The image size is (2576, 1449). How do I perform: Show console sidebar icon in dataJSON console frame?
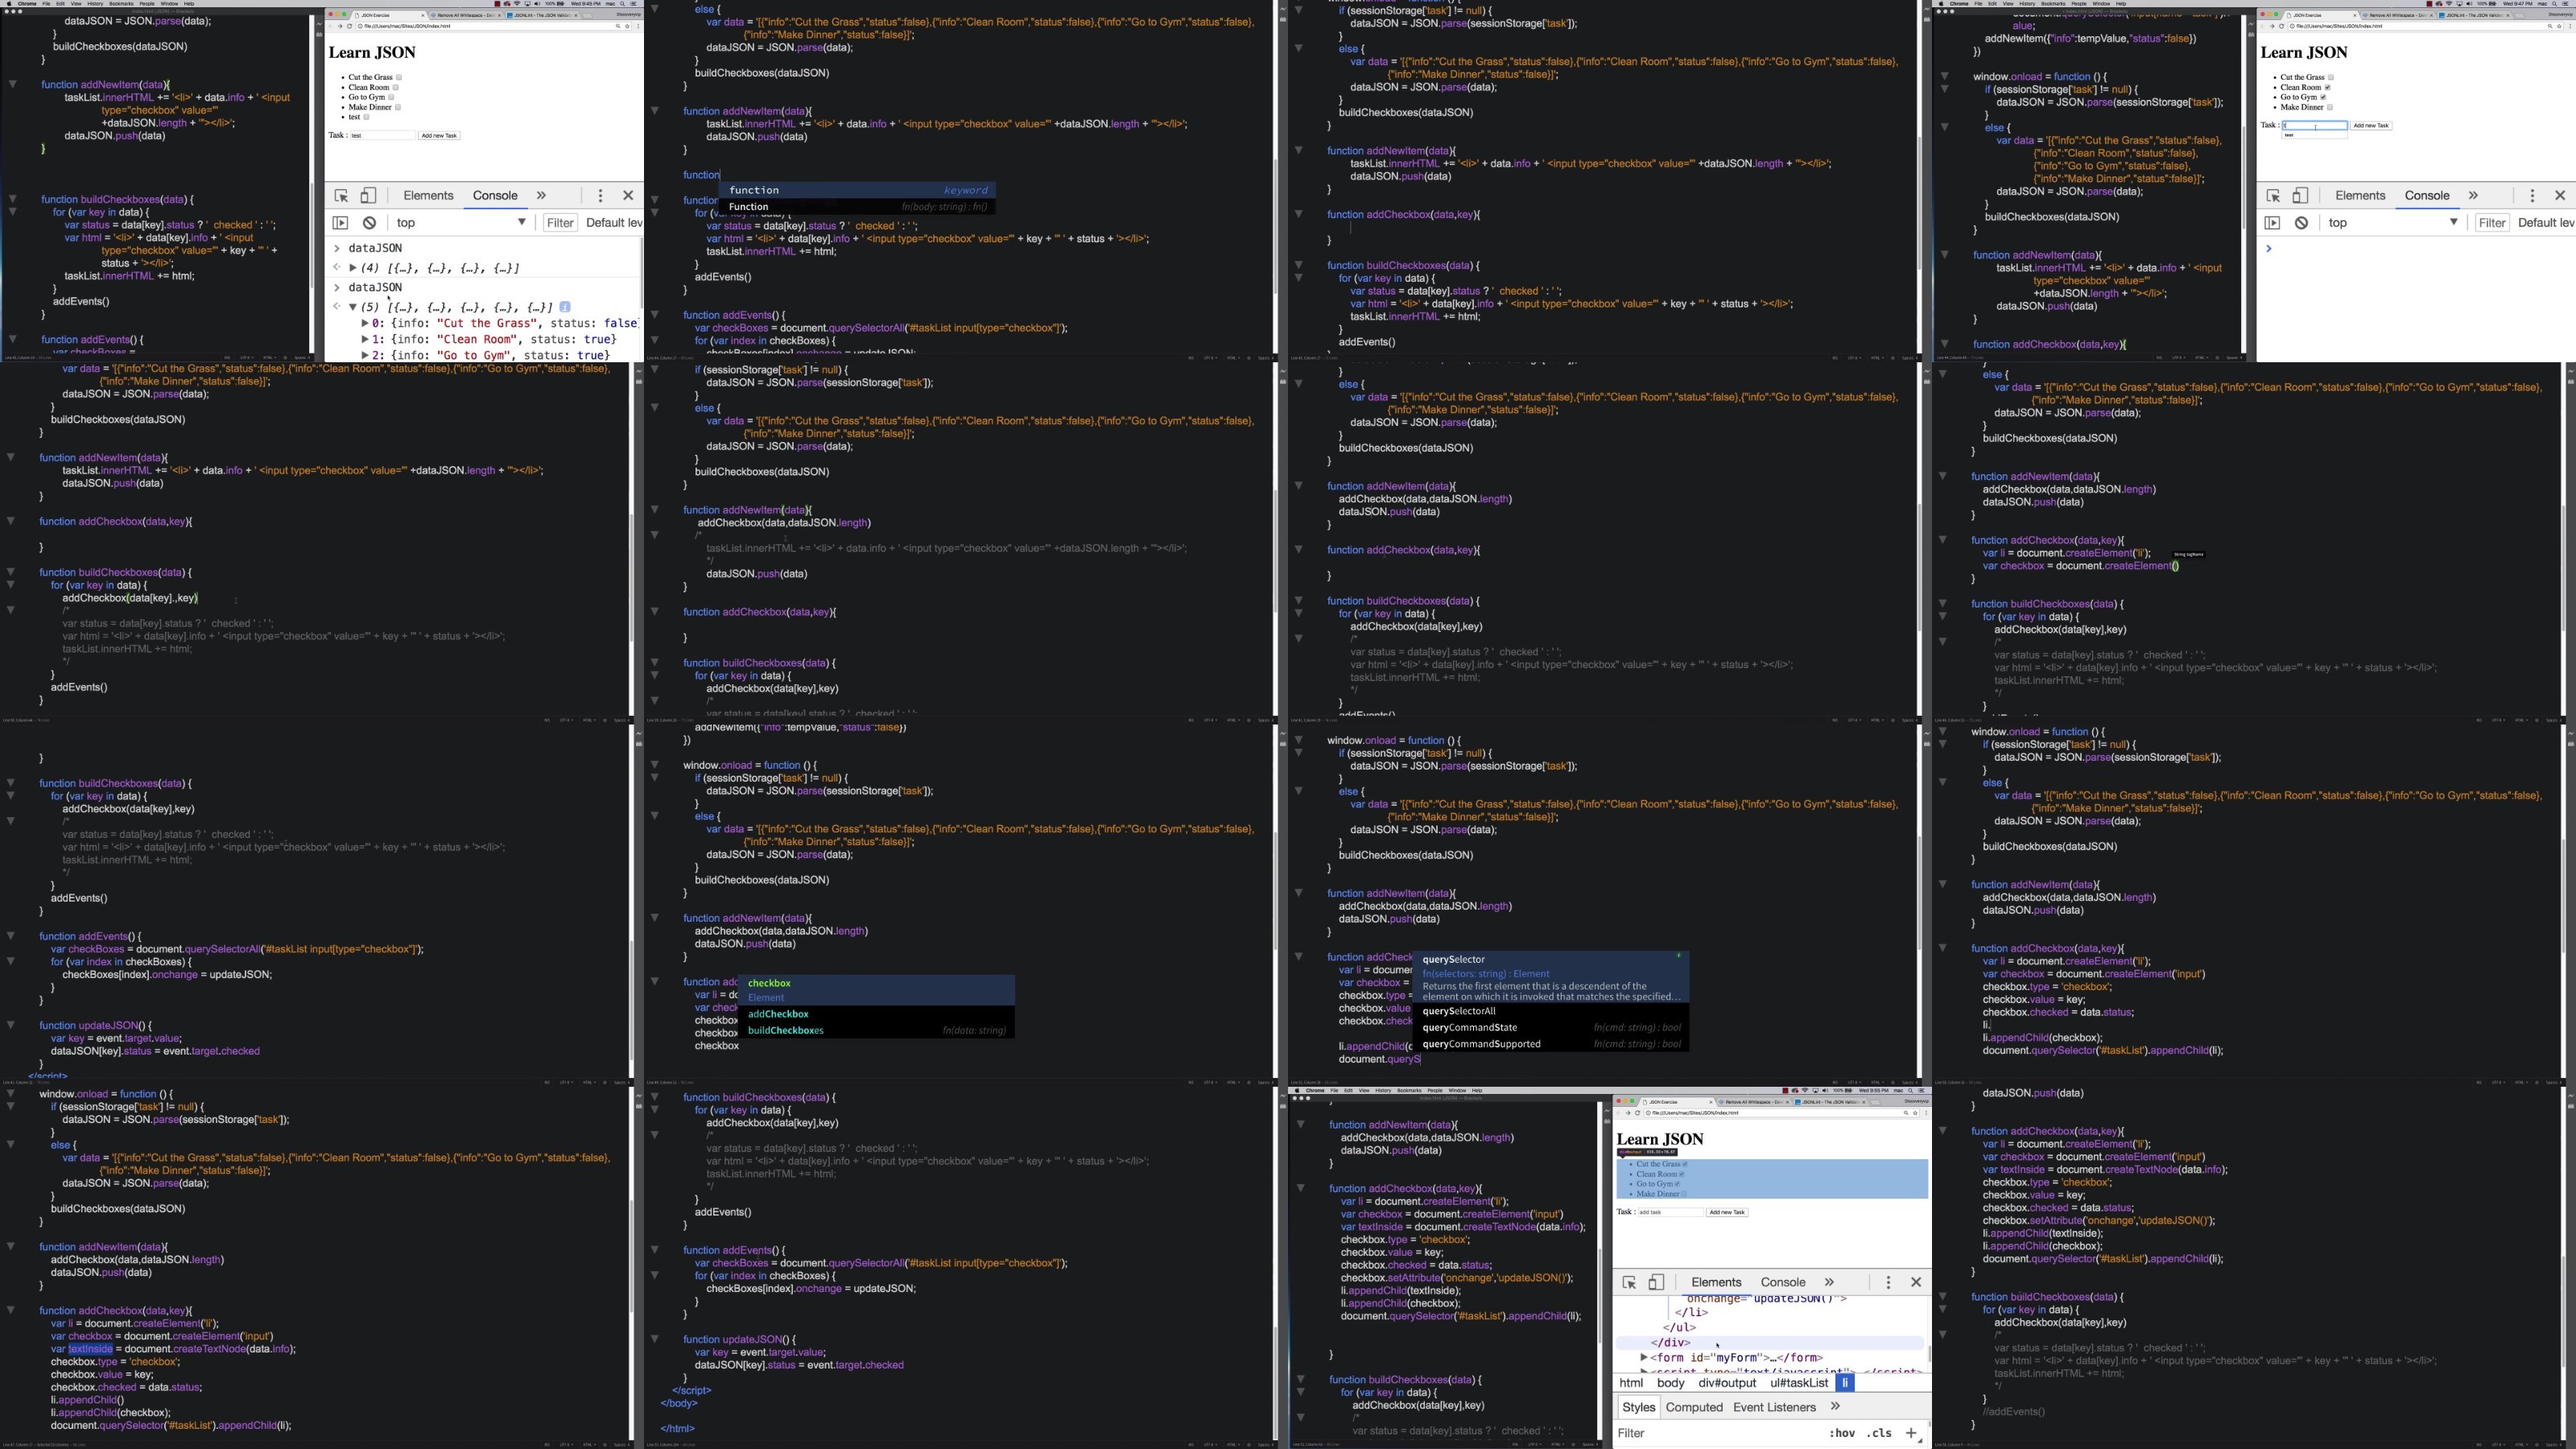point(340,223)
